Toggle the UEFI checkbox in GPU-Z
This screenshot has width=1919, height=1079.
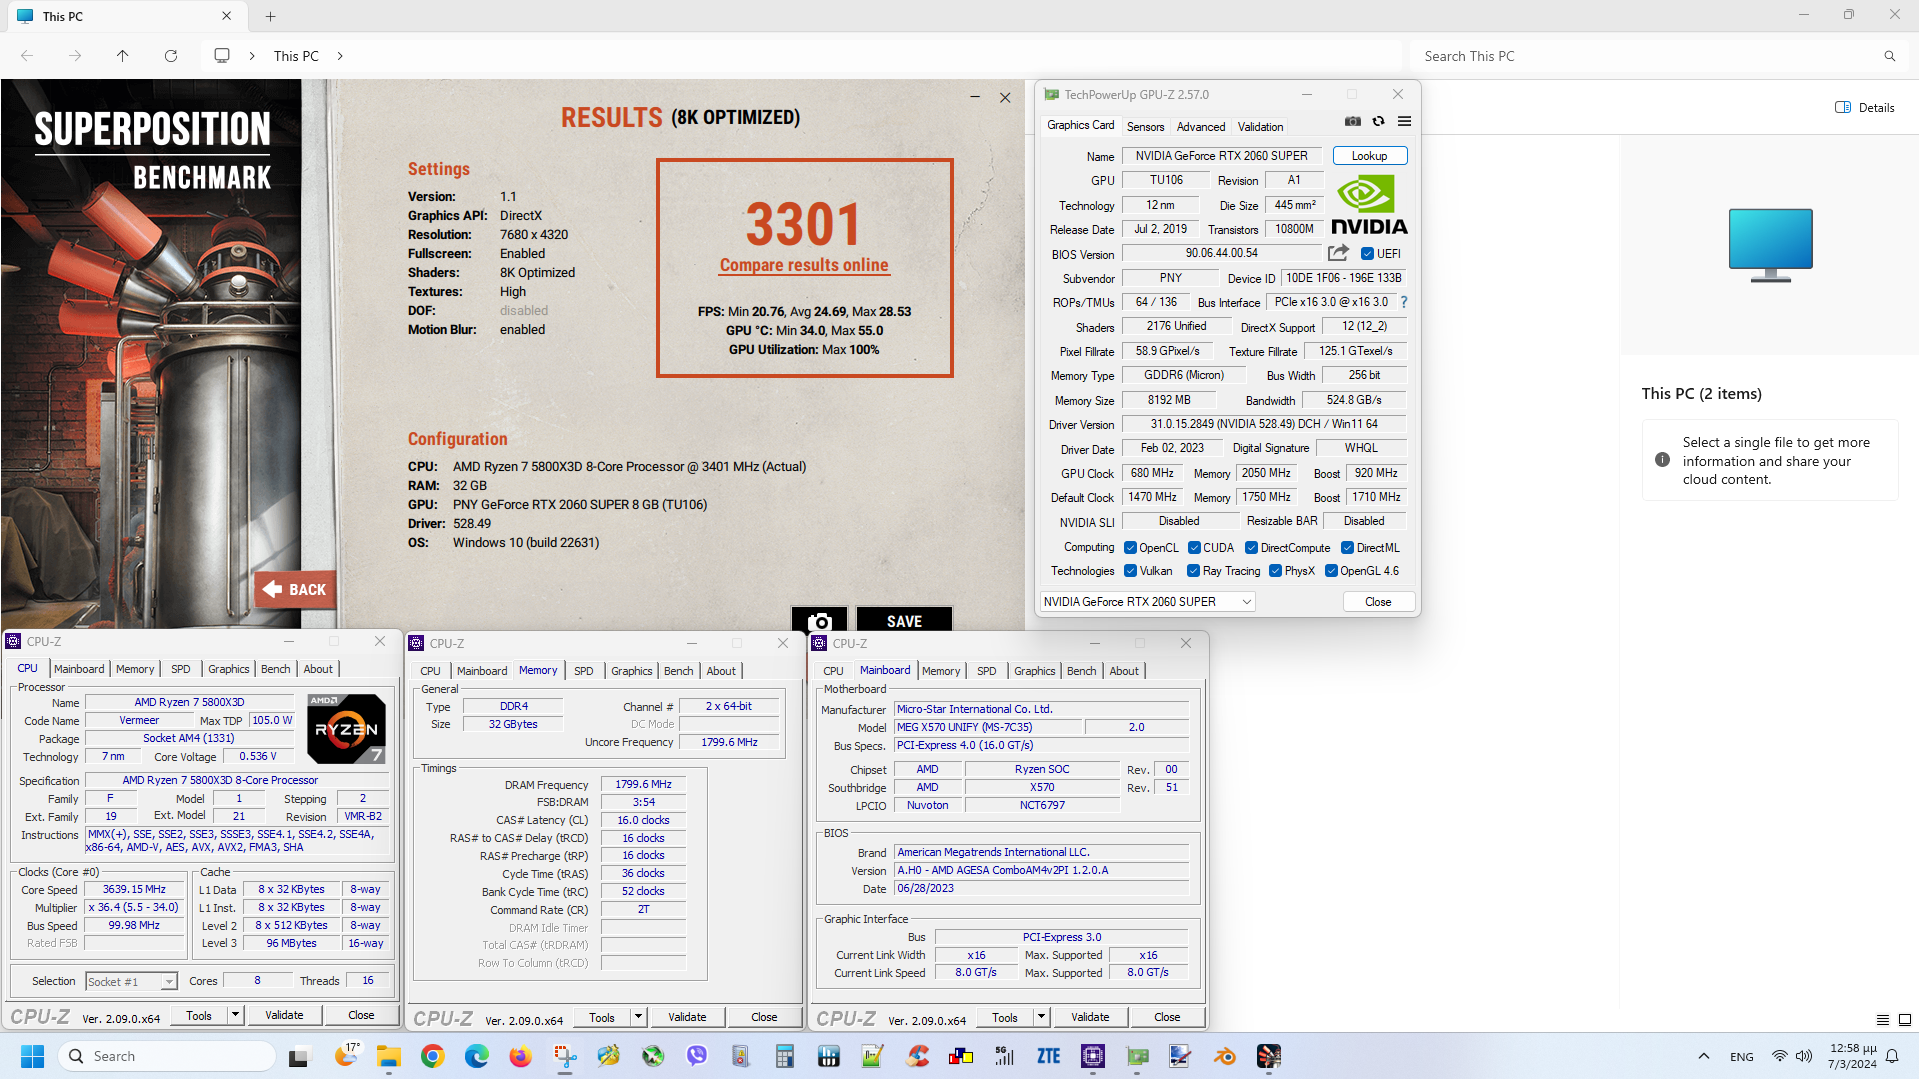[x=1367, y=254]
